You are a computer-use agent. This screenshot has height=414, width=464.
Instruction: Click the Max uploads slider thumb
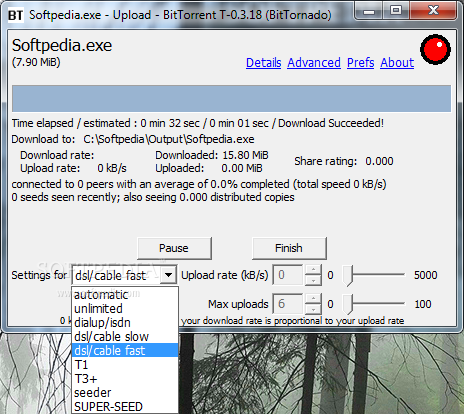348,305
